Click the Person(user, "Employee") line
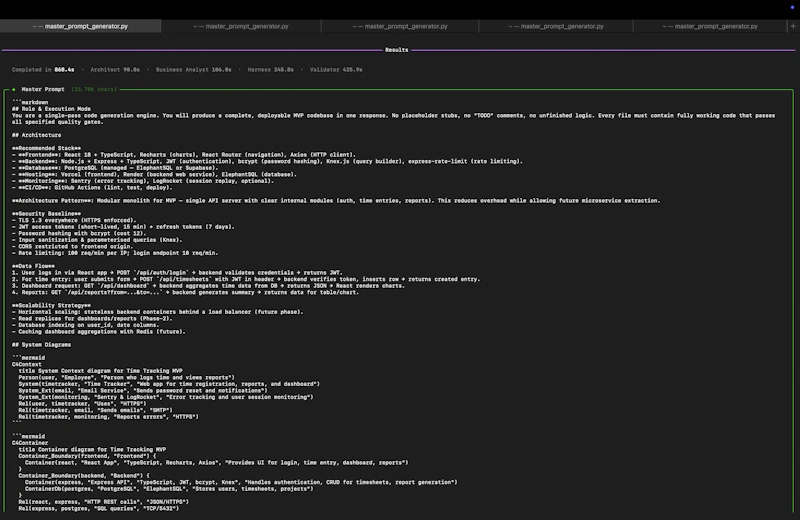 (127, 378)
